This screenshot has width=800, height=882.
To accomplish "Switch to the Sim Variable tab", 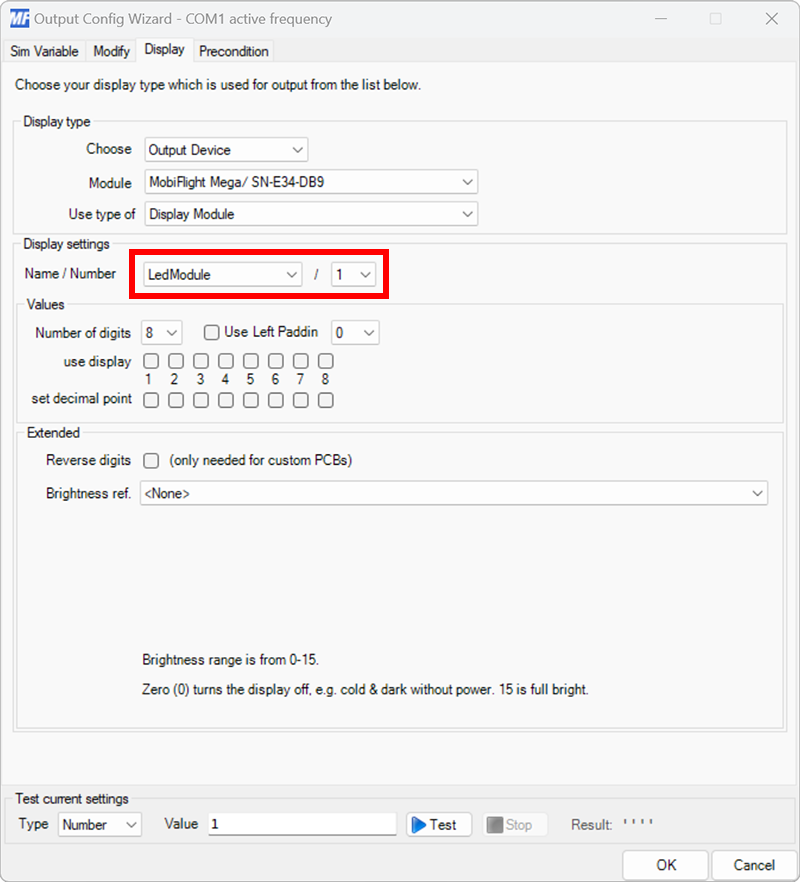I will point(44,50).
